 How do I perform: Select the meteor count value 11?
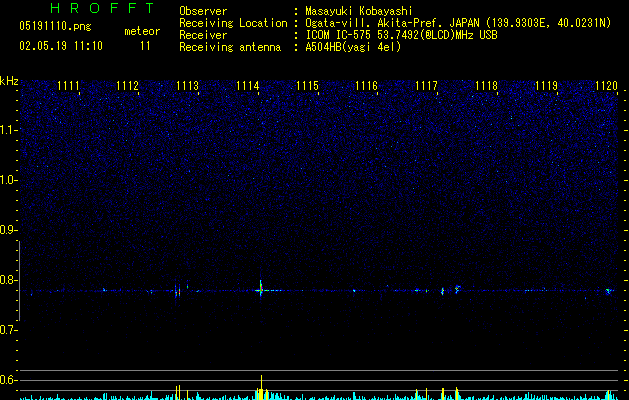(x=145, y=46)
